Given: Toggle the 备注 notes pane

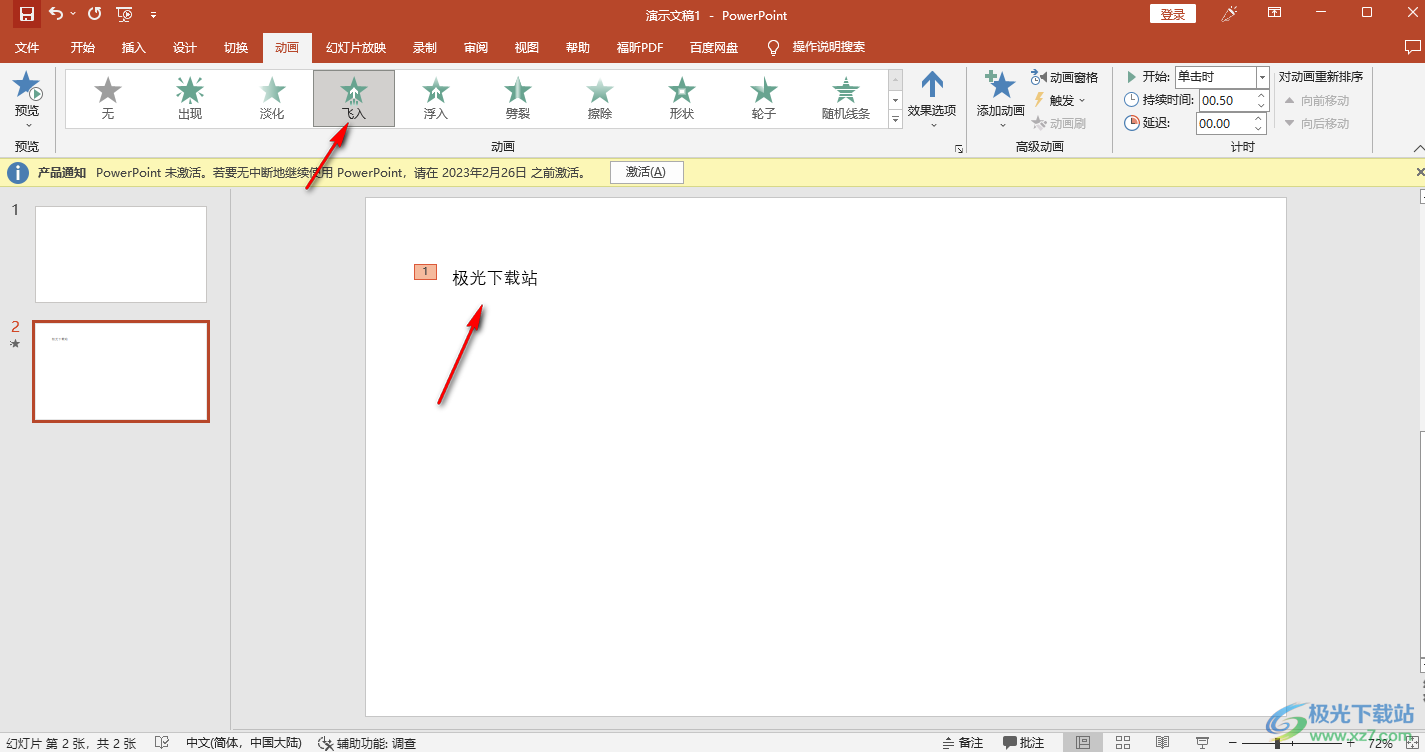Looking at the screenshot, I should pos(963,743).
